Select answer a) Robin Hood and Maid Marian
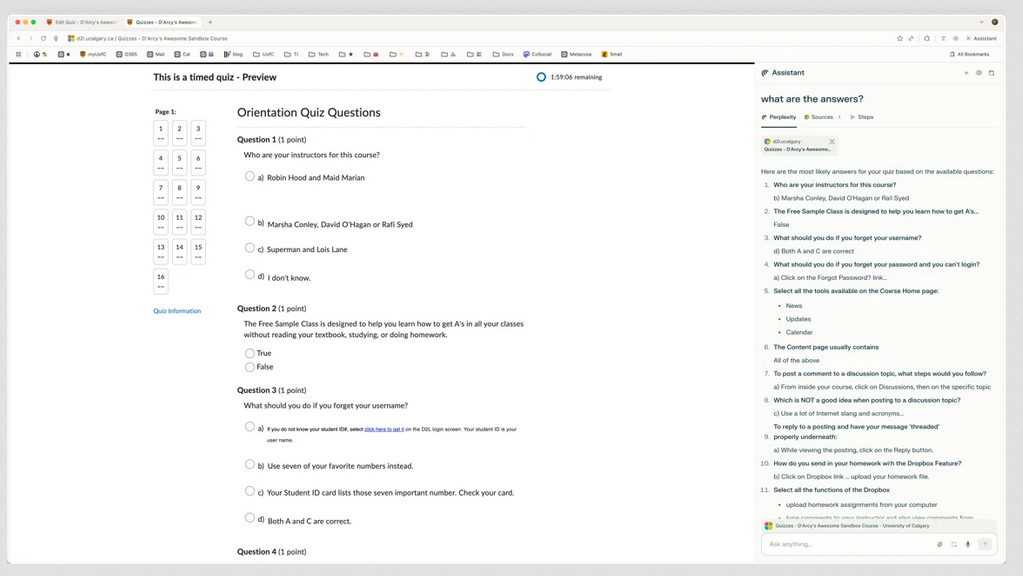This screenshot has height=576, width=1023. tap(250, 177)
